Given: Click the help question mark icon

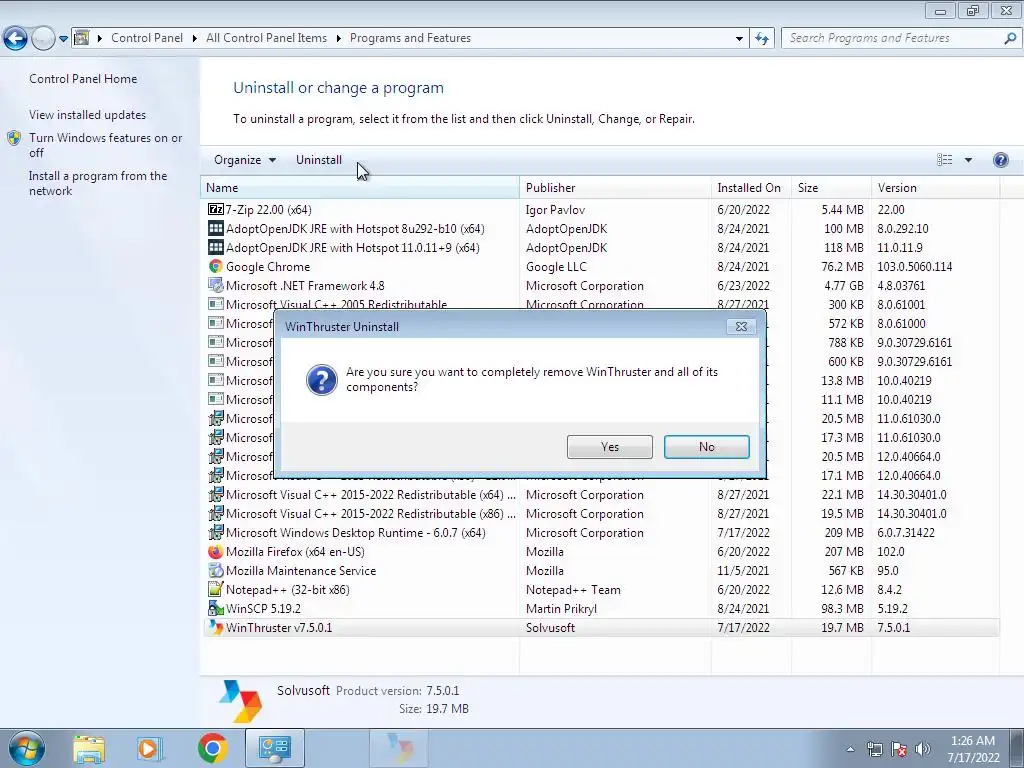Looking at the screenshot, I should 1000,160.
